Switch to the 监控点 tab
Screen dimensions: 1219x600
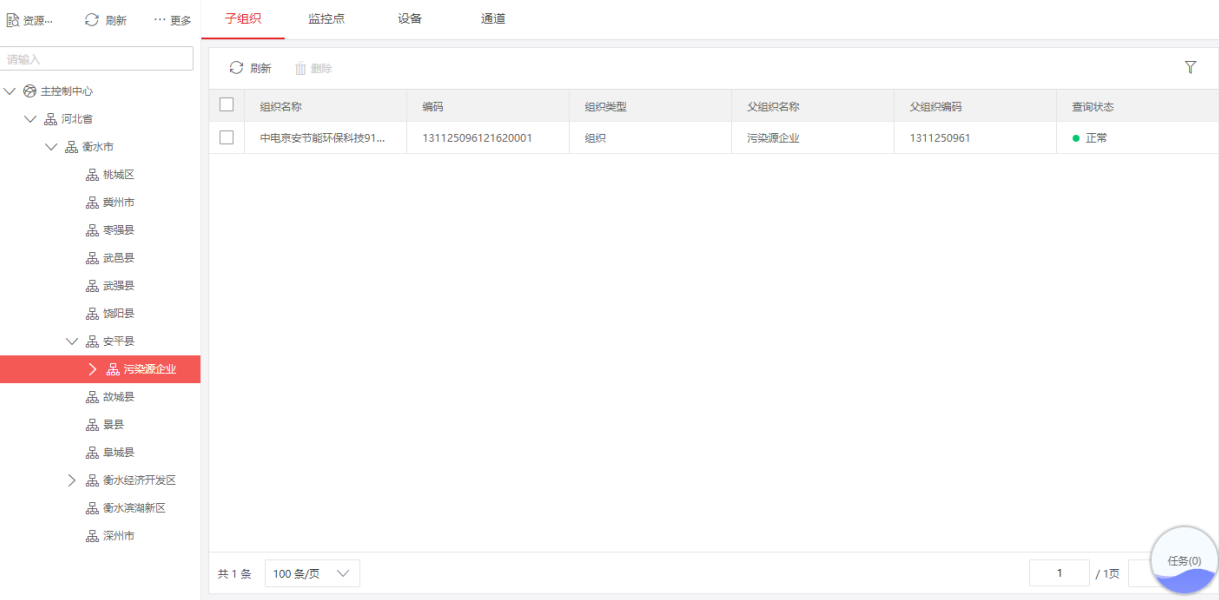326,19
